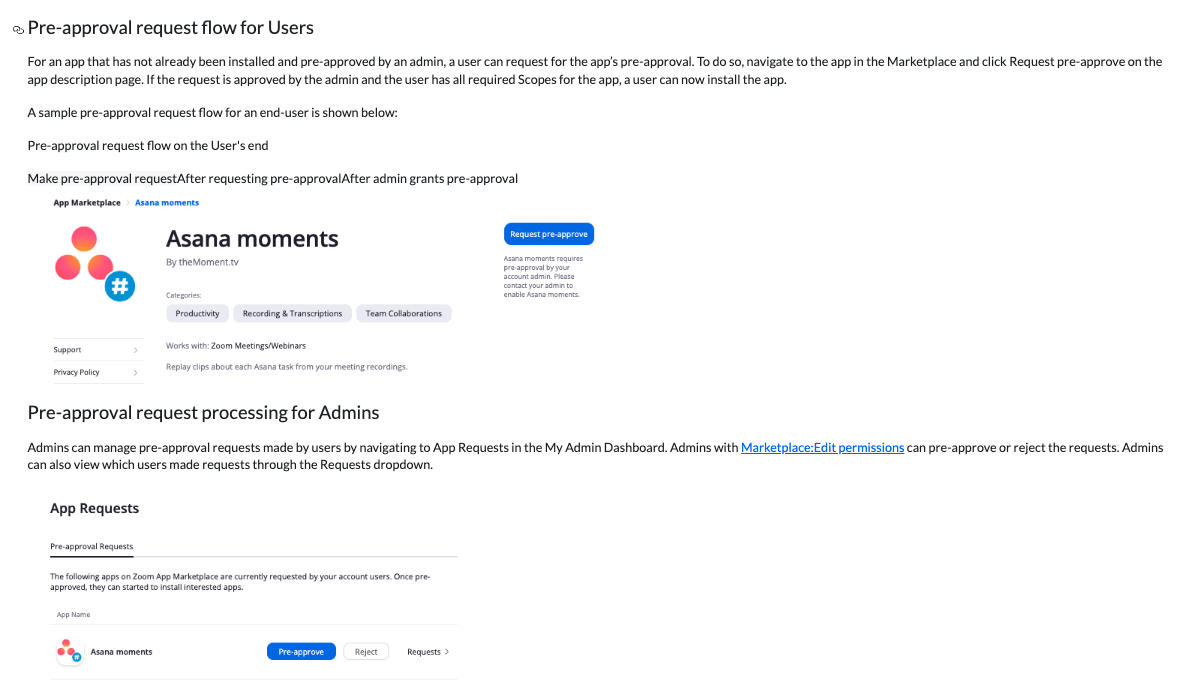Click the small Asana moments icon in App Requests
Image resolution: width=1191 pixels, height=689 pixels.
click(x=69, y=652)
